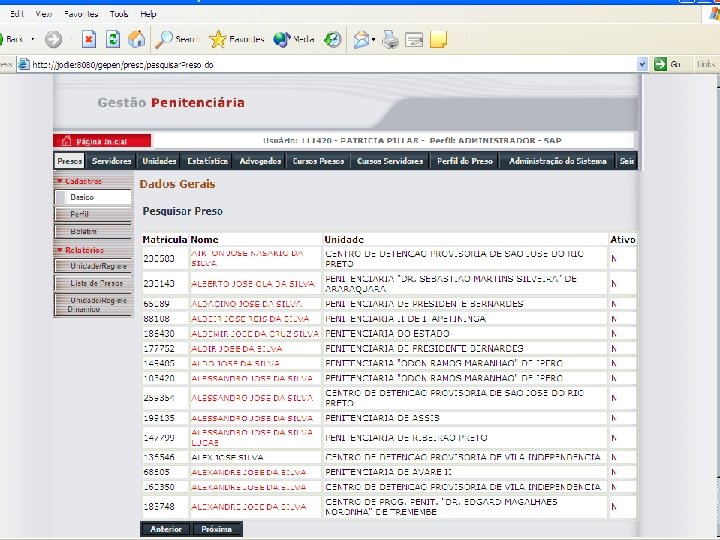Image resolution: width=720 pixels, height=540 pixels.
Task: Click the Mail envelope toolbar icon
Action: [x=361, y=39]
